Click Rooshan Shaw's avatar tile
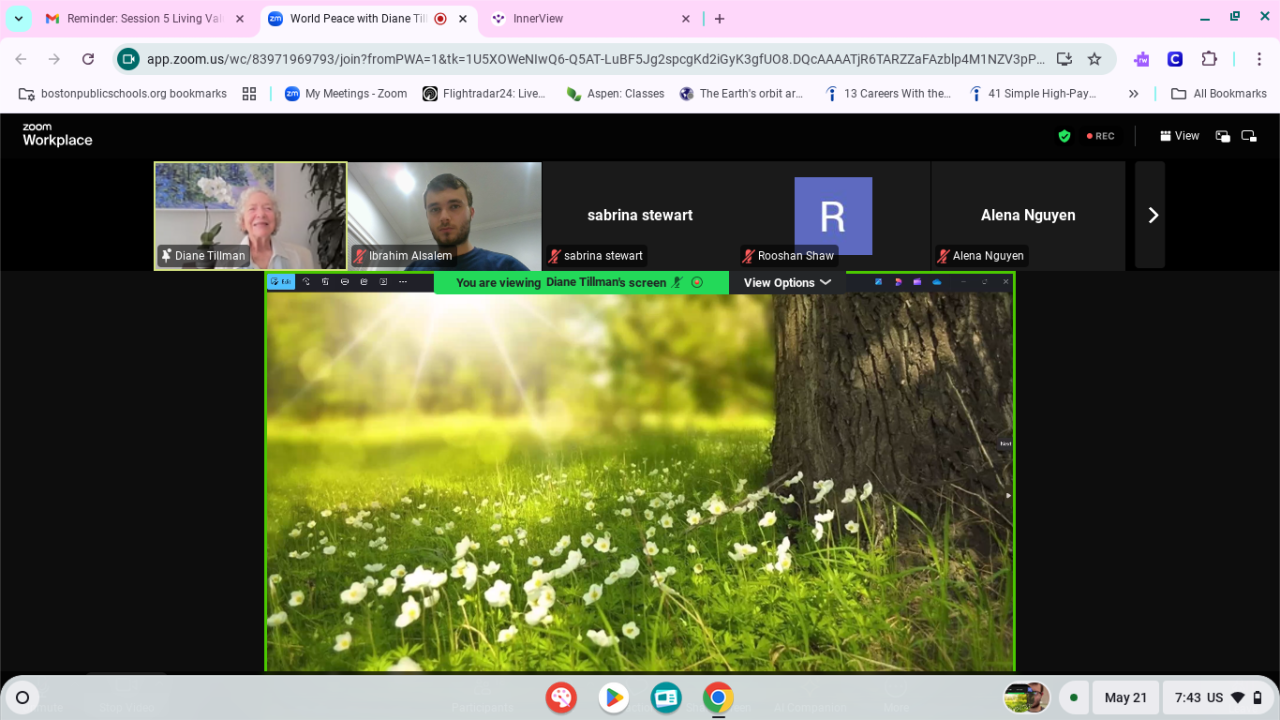The height and width of the screenshot is (720, 1280). [x=833, y=216]
